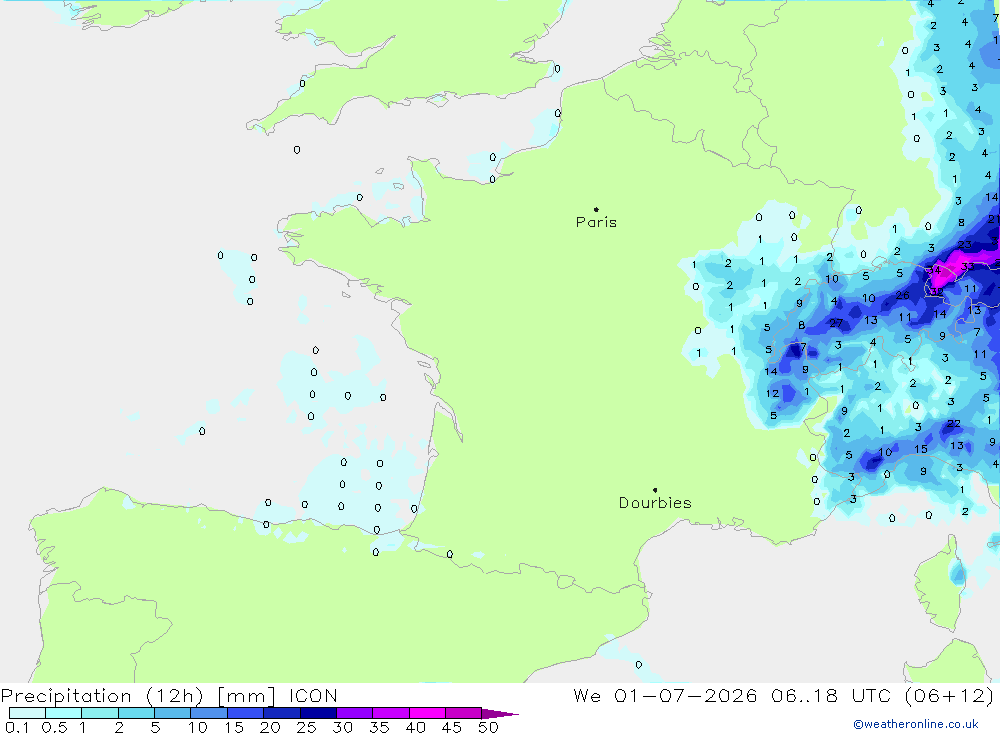Screen dimensions: 1000x733
Task: Pick the 35–40 mm legend swatch
Action: pyautogui.click(x=390, y=713)
